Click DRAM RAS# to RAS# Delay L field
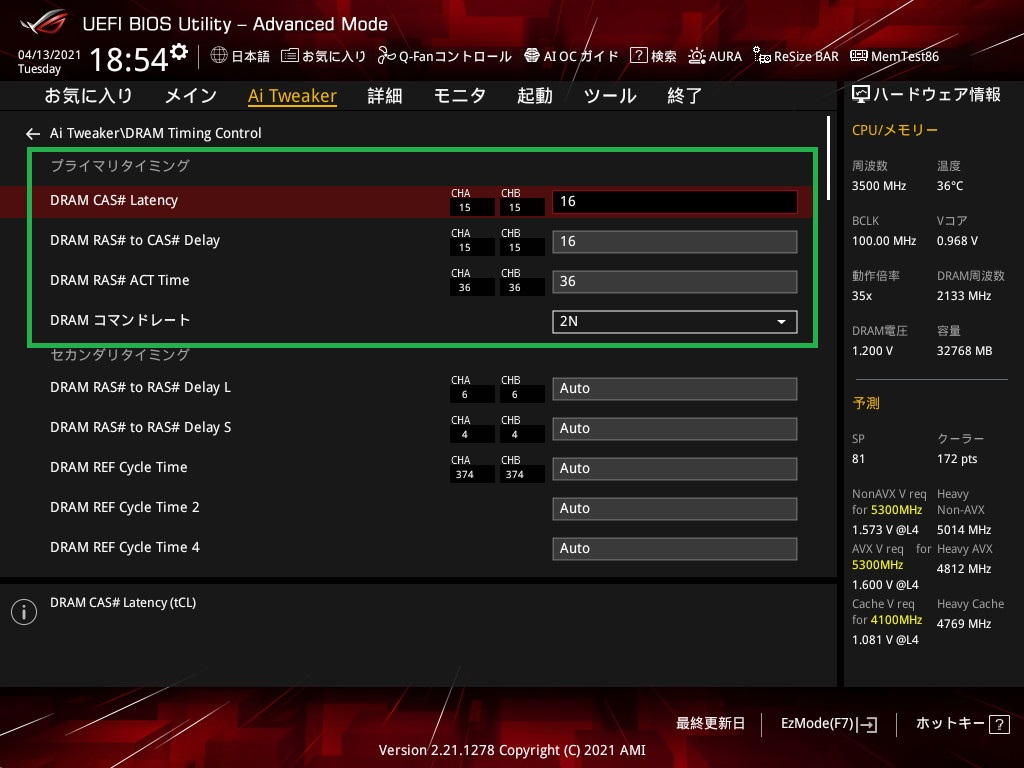The image size is (1024, 768). click(675, 389)
